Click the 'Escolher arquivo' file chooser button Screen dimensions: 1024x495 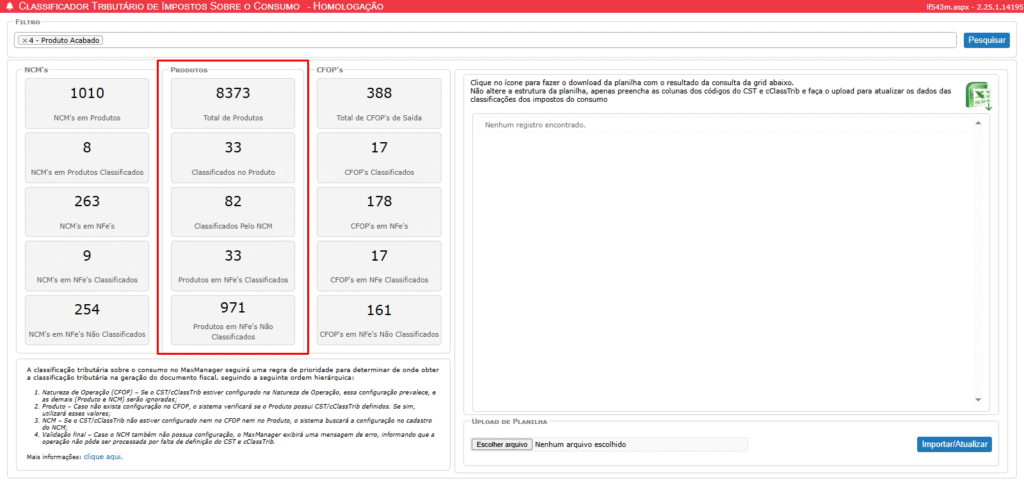[x=501, y=444]
